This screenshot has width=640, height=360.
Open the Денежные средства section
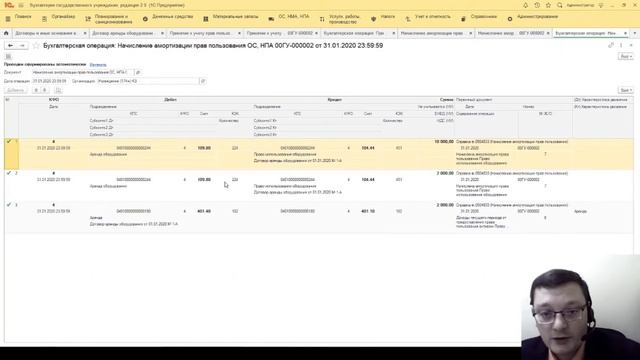pyautogui.click(x=168, y=18)
